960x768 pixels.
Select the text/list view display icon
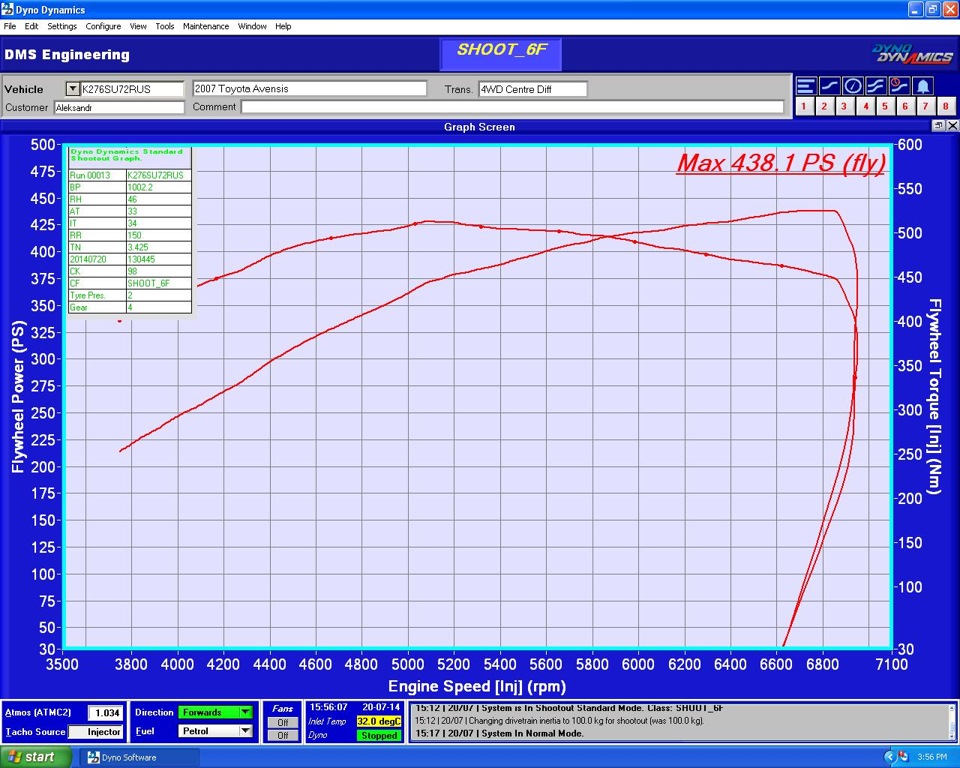[x=805, y=85]
